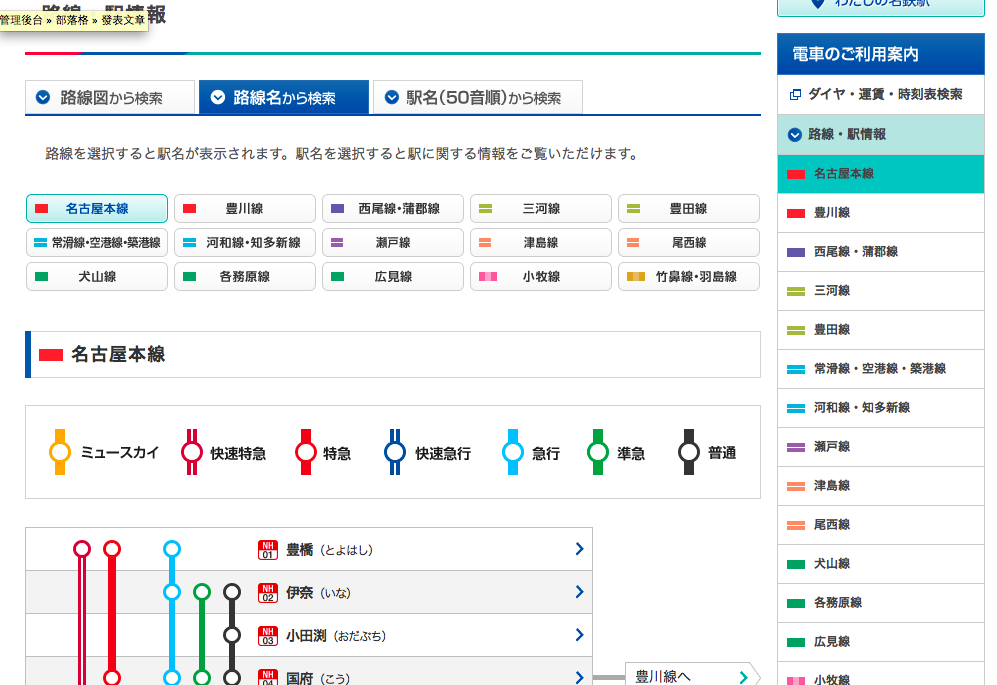Viewport: 997px width, 685px height.
Task: Open sidebar 豊川線 item
Action: (x=881, y=212)
